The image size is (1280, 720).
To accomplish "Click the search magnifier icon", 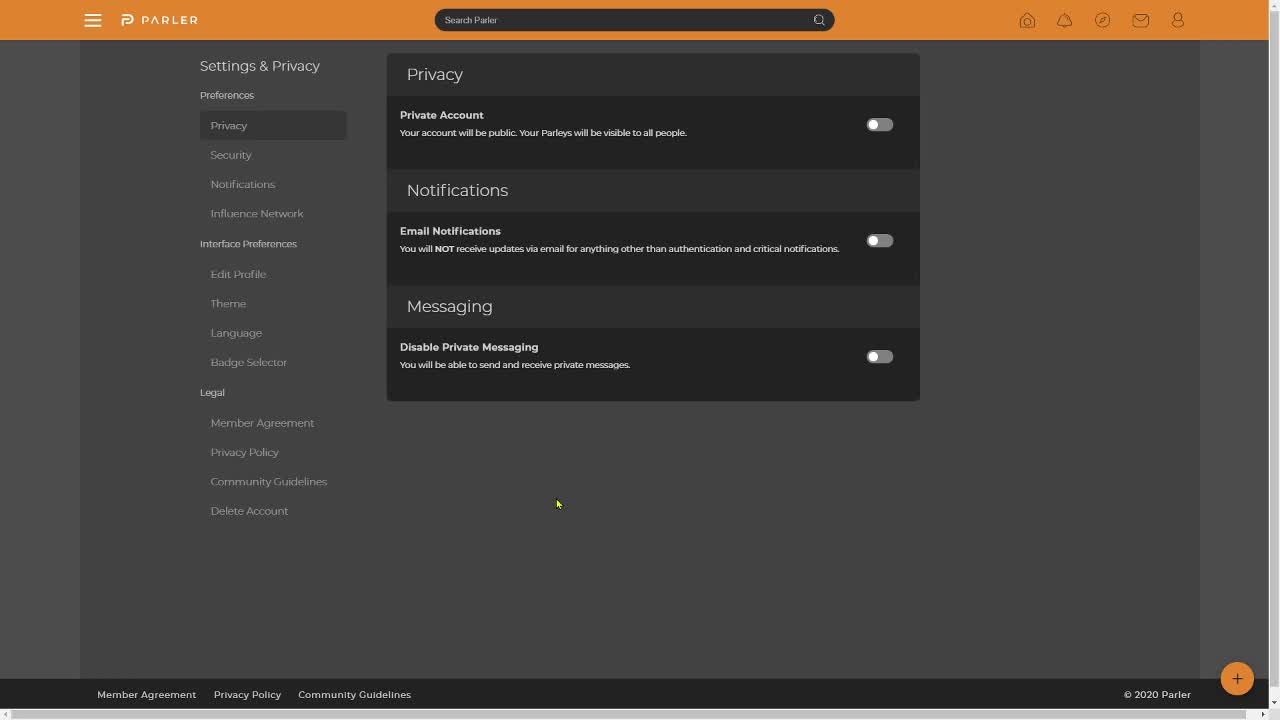I will click(x=819, y=20).
